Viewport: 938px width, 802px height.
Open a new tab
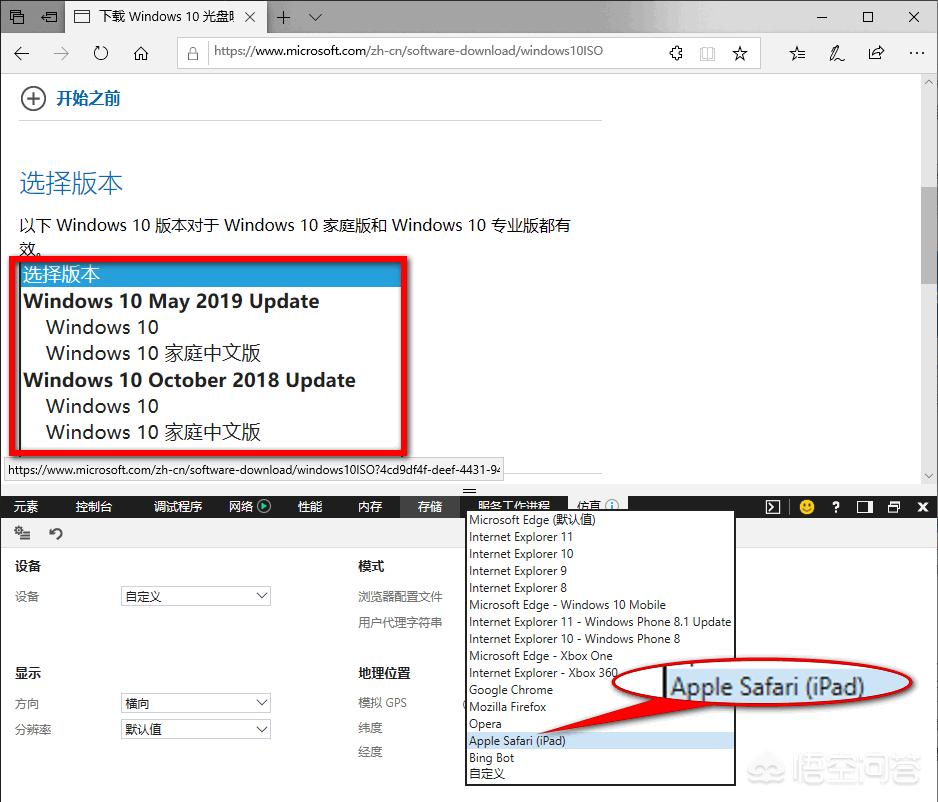pyautogui.click(x=284, y=17)
